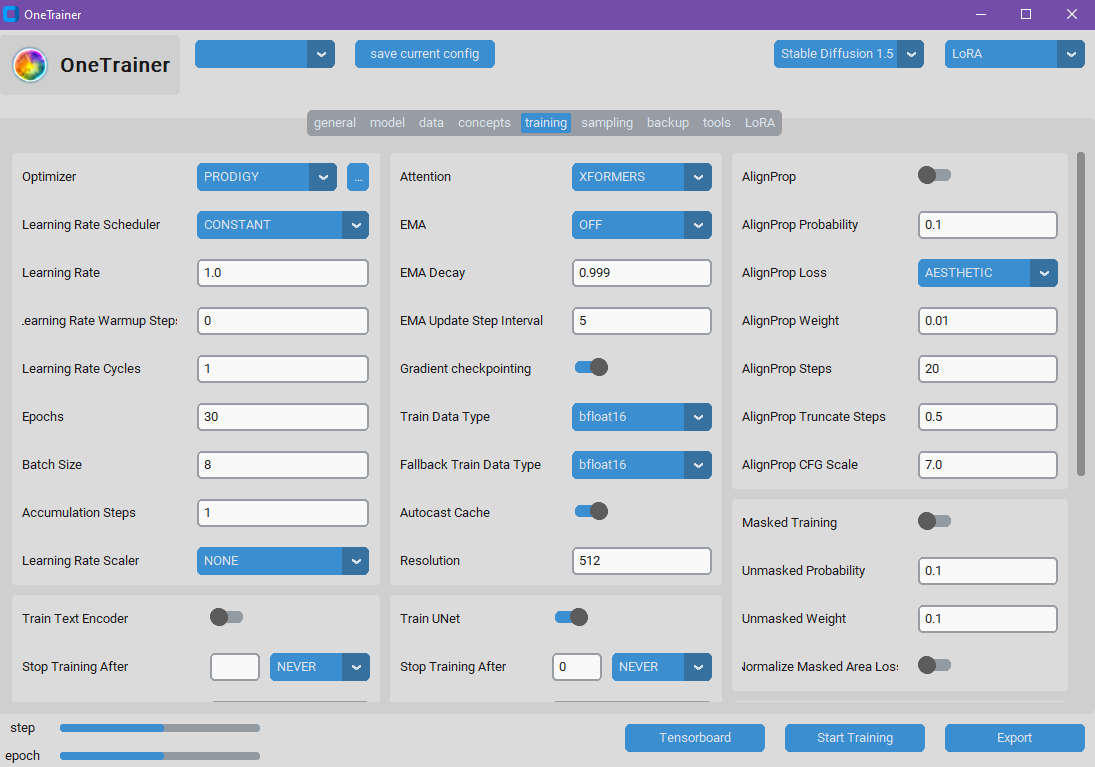Open the Optimizer PRODIGY dropdown
This screenshot has width=1095, height=767.
click(x=266, y=177)
